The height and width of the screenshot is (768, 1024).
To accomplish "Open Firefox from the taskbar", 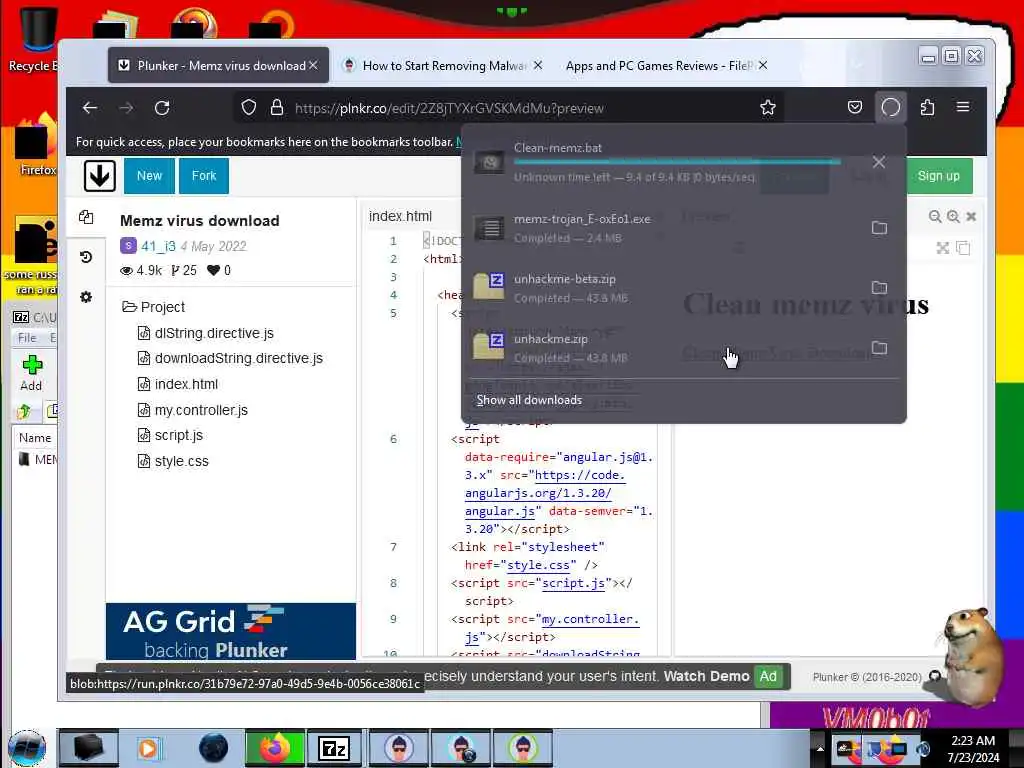I will [275, 748].
